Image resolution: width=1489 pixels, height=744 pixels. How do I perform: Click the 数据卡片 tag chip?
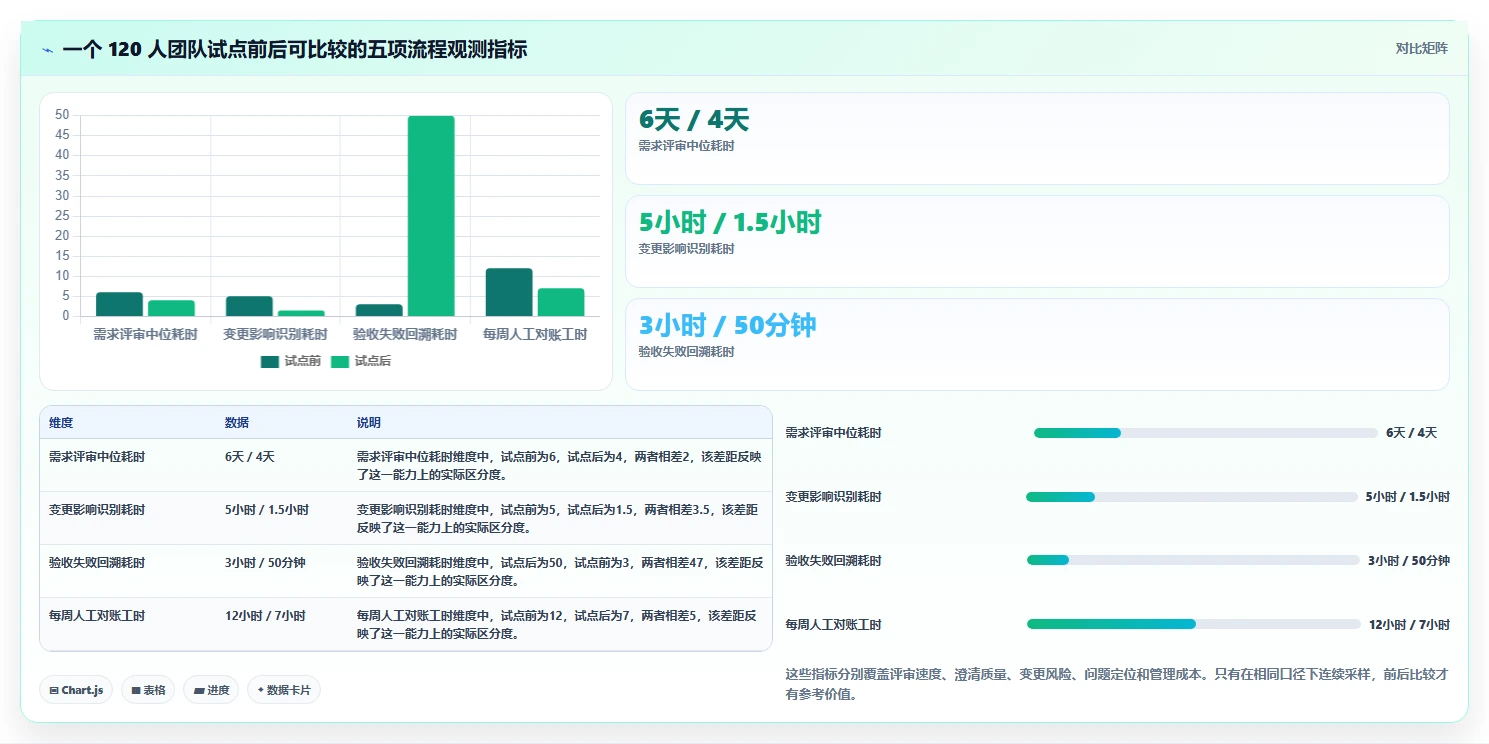(x=284, y=690)
